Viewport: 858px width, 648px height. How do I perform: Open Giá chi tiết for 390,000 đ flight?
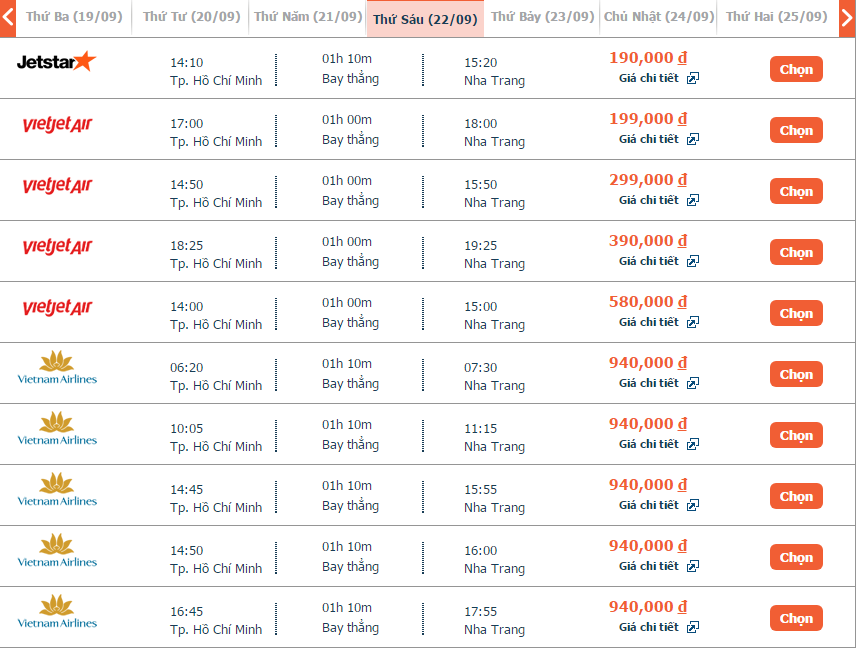(648, 261)
